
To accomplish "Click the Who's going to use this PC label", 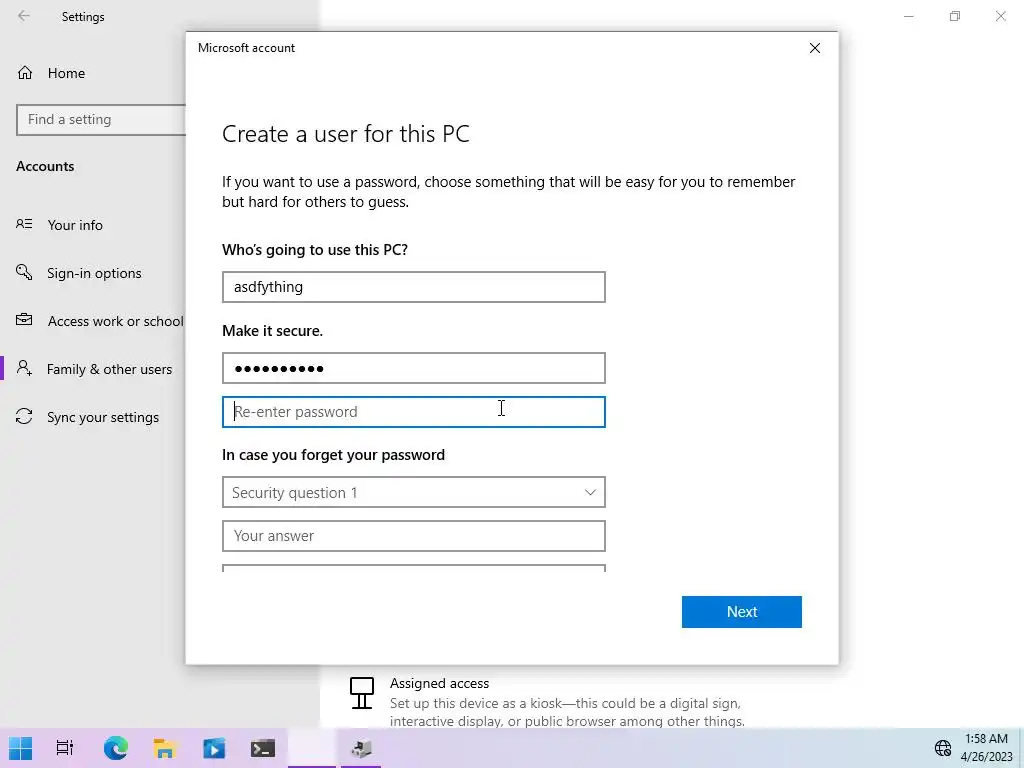I will (x=315, y=249).
